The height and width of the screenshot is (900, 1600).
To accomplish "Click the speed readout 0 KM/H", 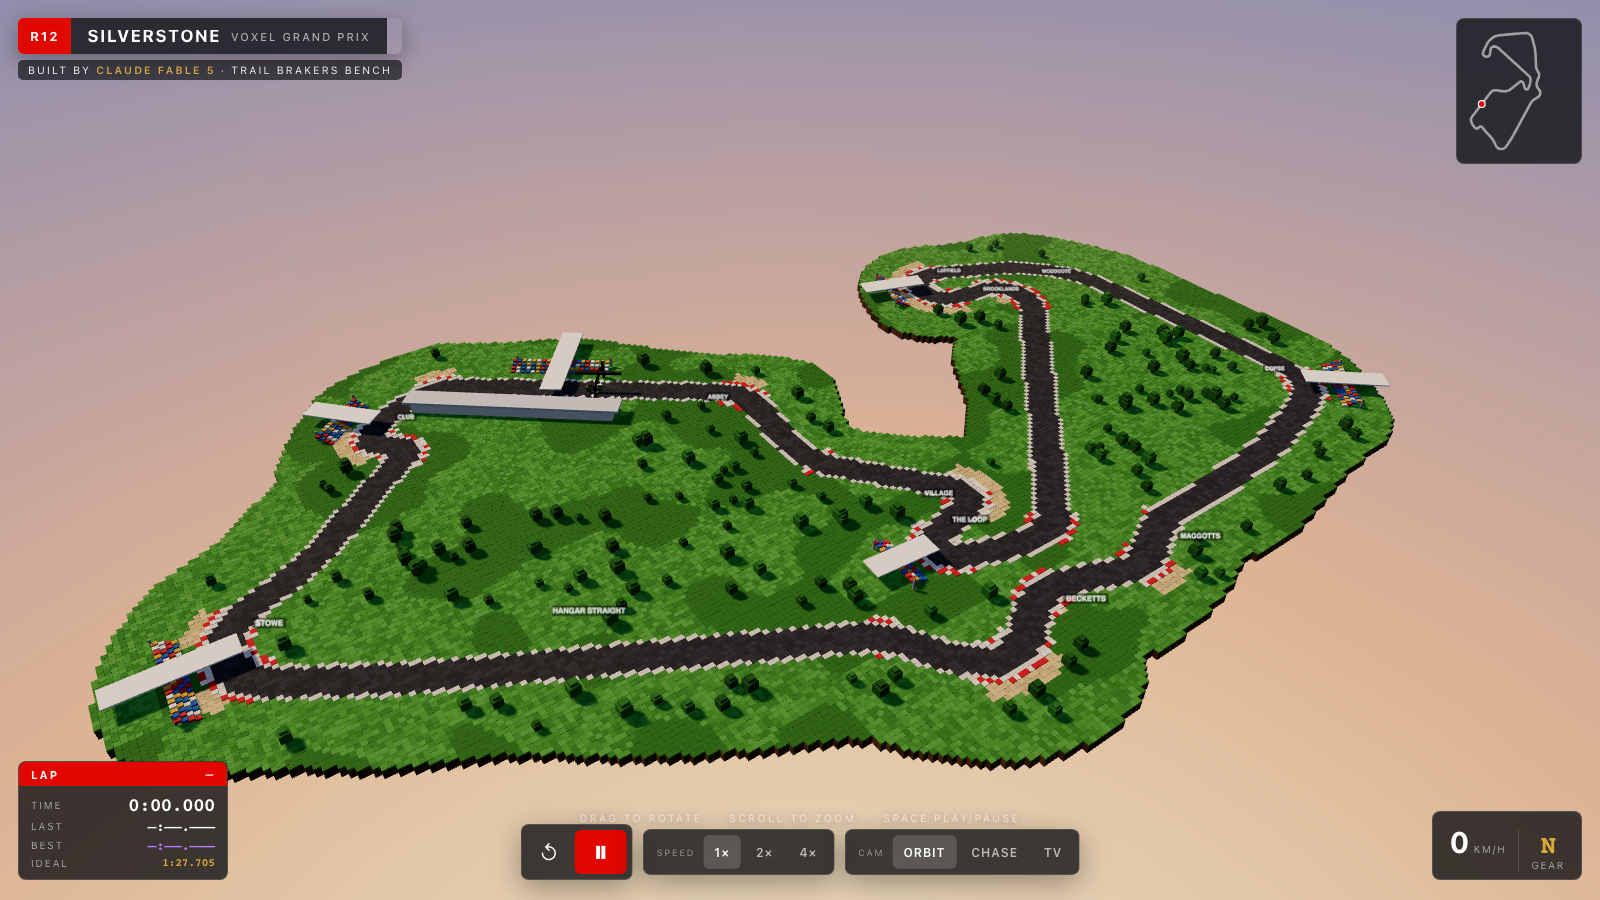I will coord(1478,844).
